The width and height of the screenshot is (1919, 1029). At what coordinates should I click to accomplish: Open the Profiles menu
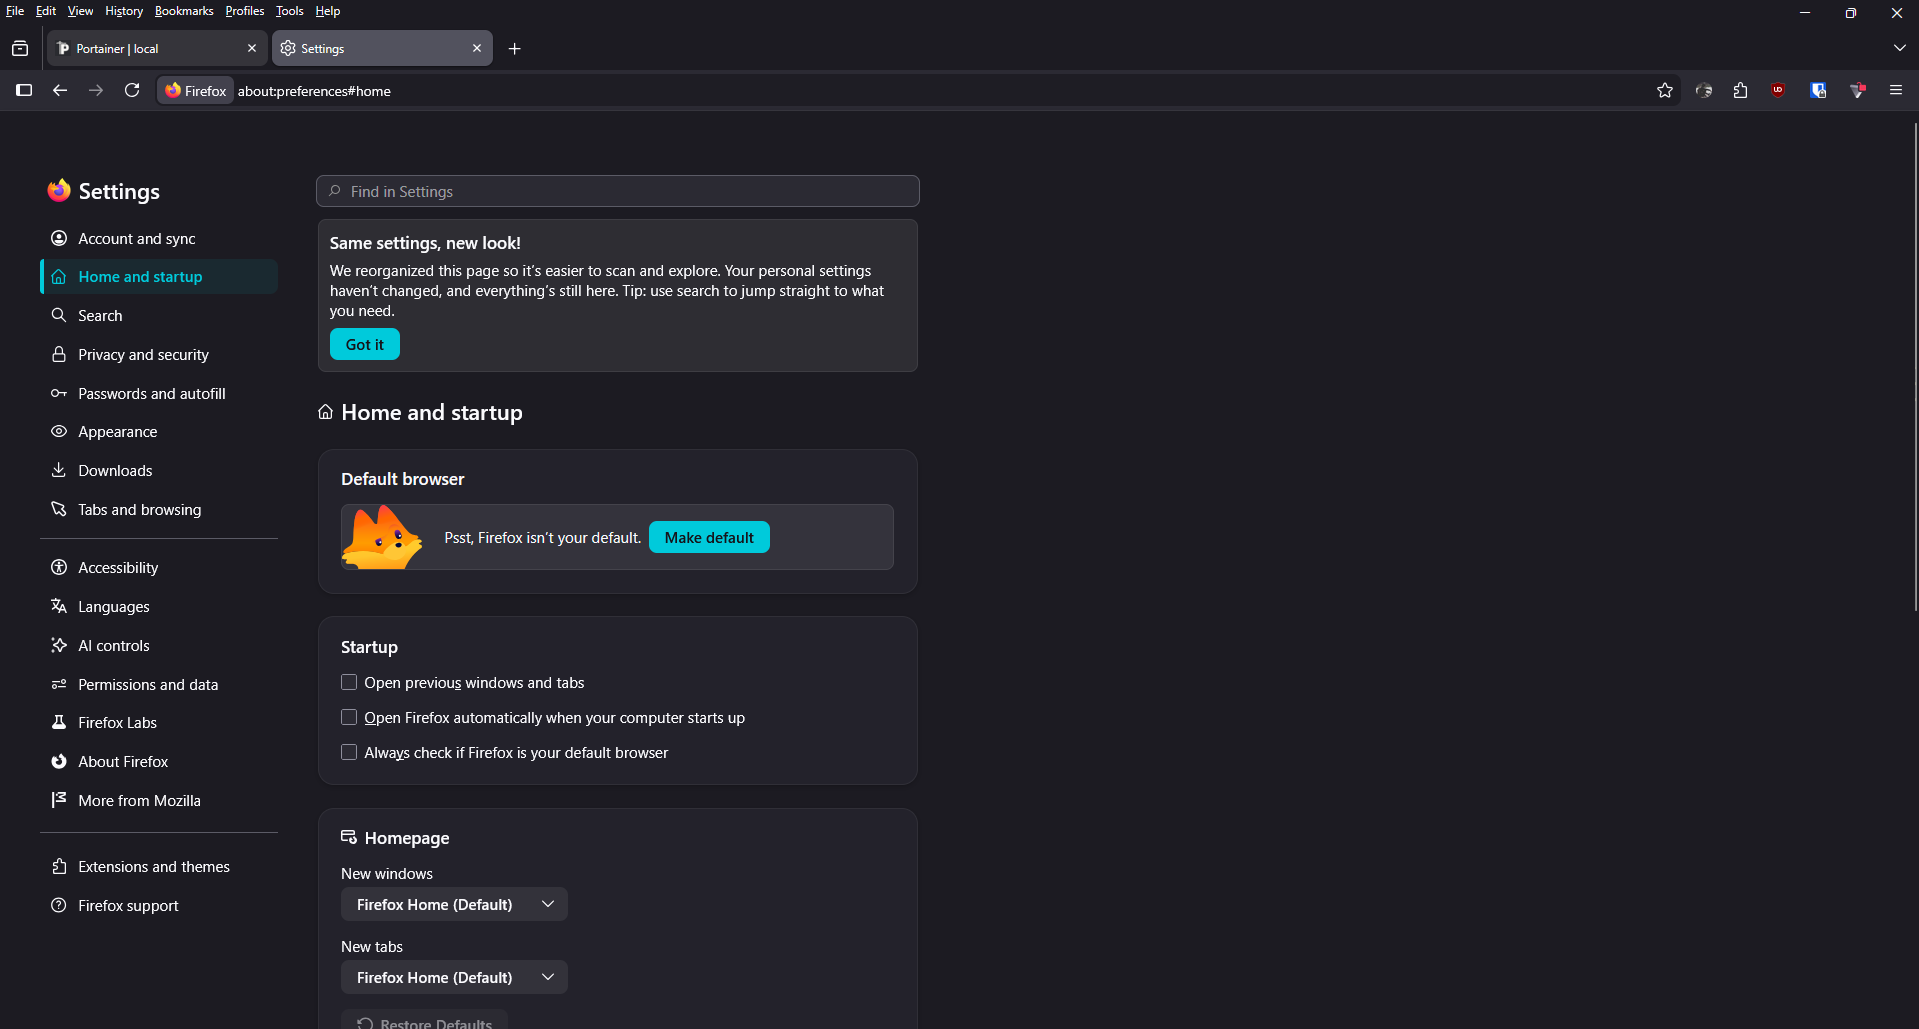[245, 11]
